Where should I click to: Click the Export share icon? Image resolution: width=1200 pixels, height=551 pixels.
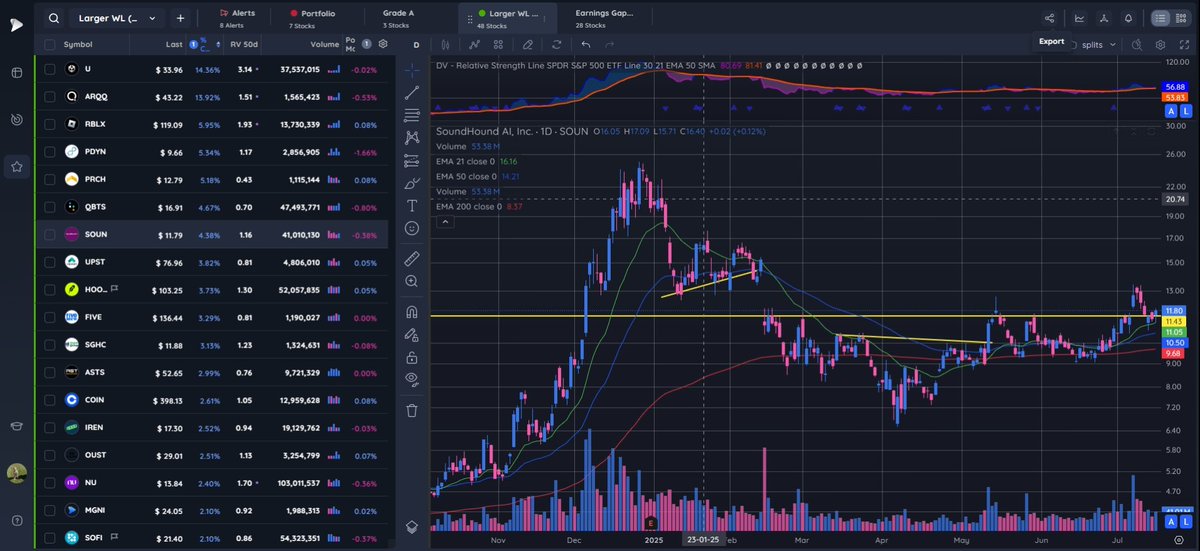[x=1049, y=18]
